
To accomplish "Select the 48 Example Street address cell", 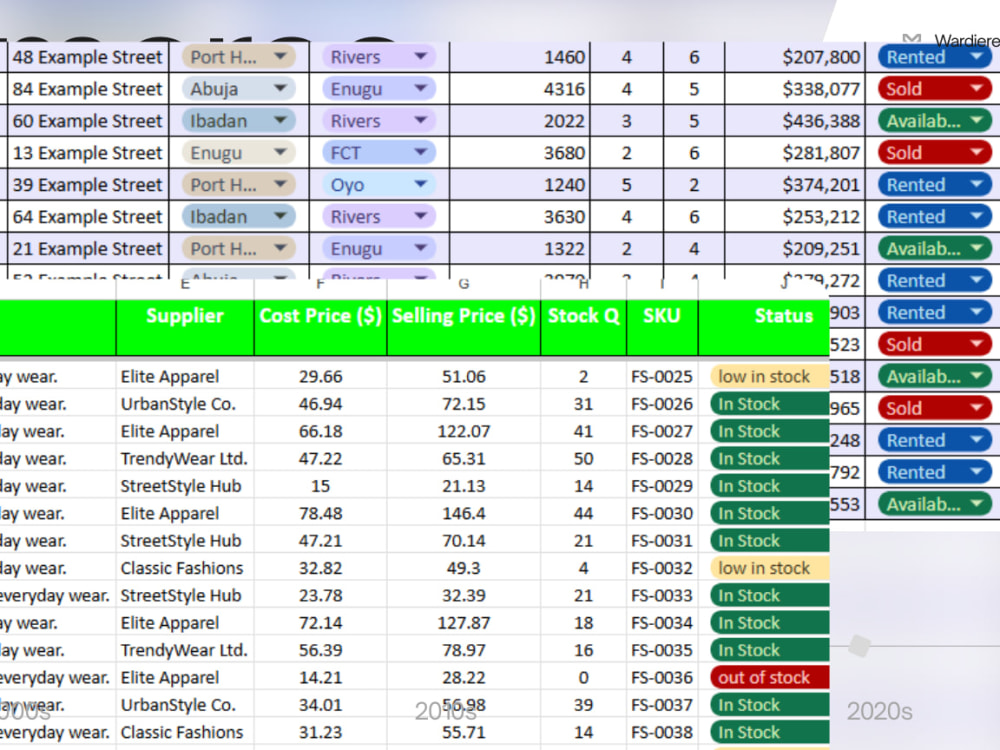I will click(x=88, y=57).
